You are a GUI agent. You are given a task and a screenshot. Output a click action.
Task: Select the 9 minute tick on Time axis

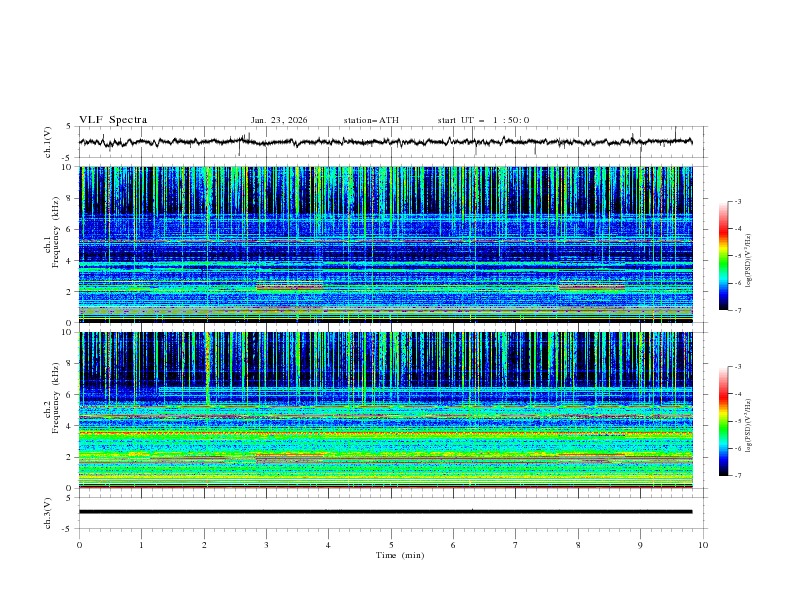click(x=641, y=545)
